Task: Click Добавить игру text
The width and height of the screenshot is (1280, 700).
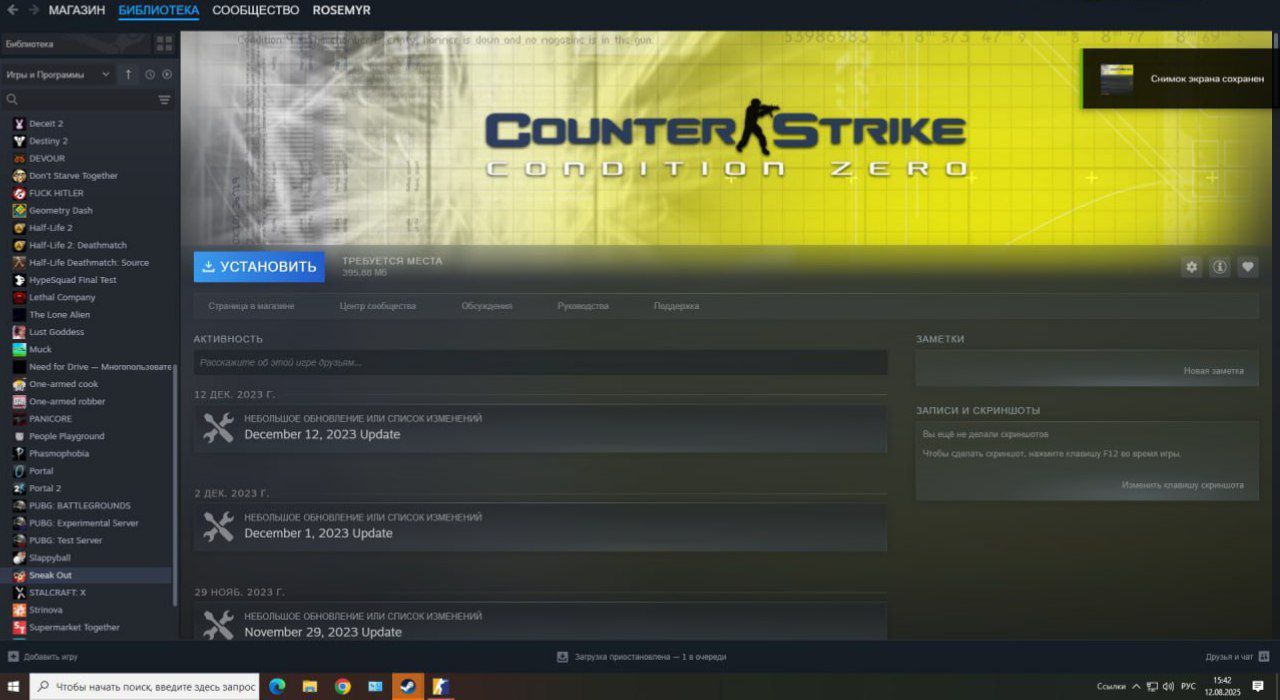Action: click(x=50, y=657)
